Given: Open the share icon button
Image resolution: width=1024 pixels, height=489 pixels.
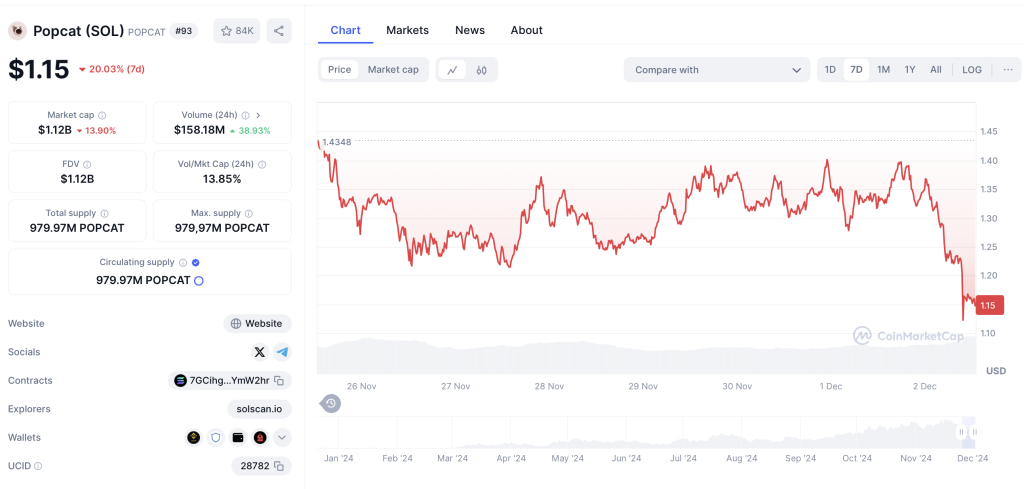Looking at the screenshot, I should click(279, 31).
